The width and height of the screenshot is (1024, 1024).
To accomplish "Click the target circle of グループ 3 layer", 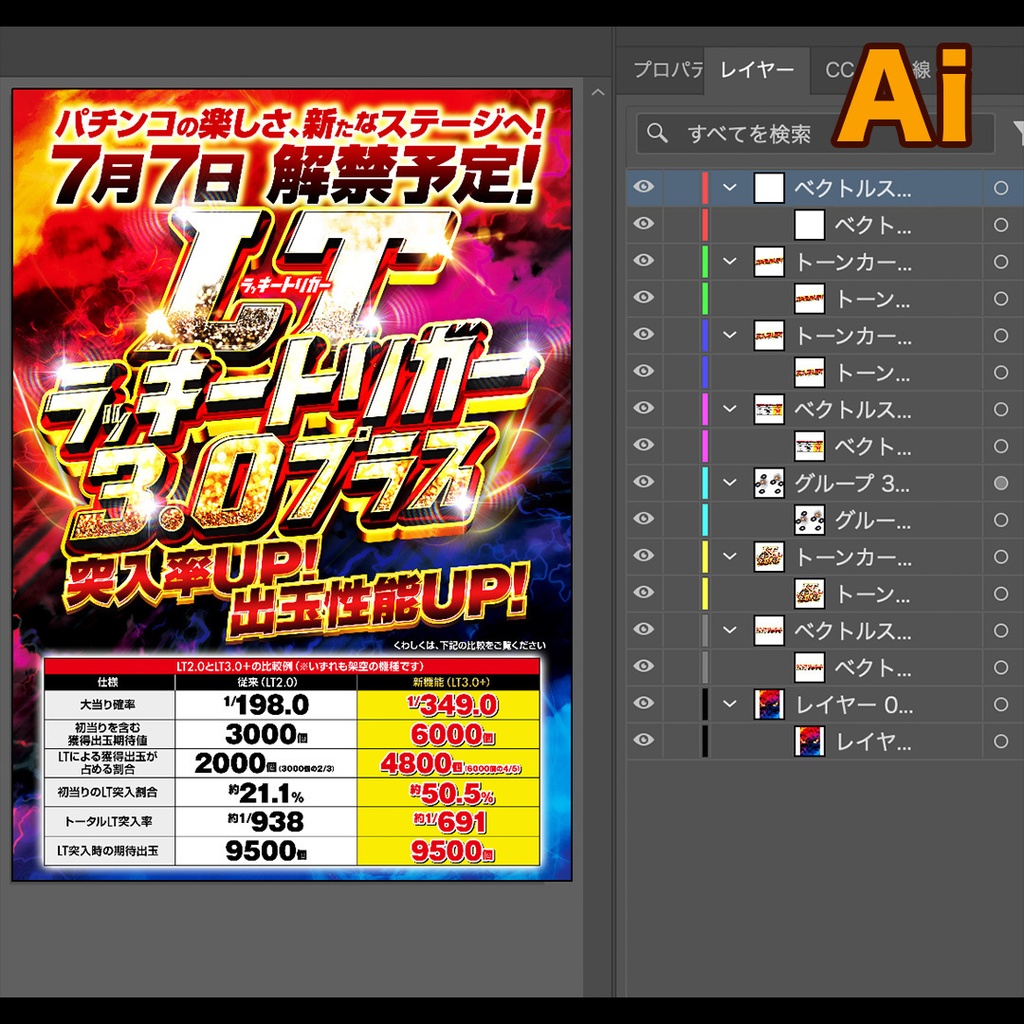I will pos(1001,483).
